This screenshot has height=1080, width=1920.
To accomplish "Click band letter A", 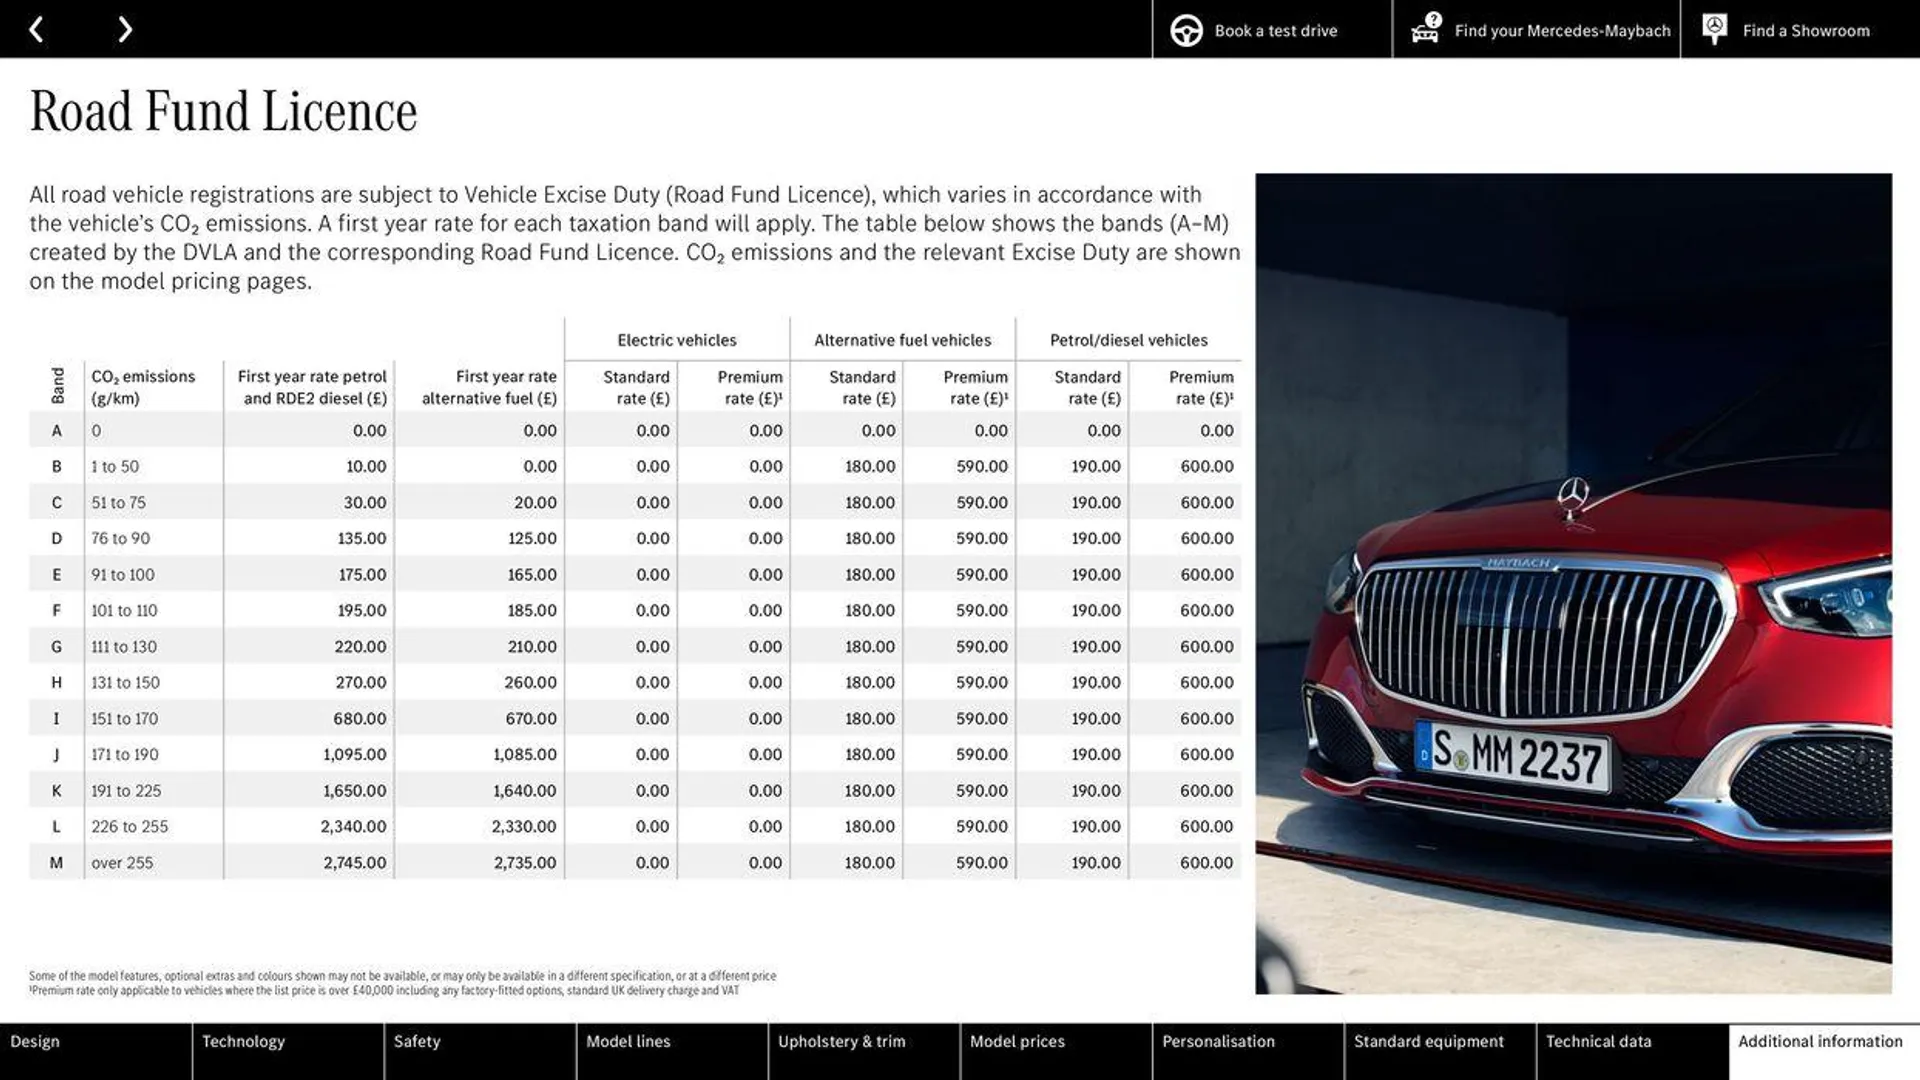I will [57, 431].
